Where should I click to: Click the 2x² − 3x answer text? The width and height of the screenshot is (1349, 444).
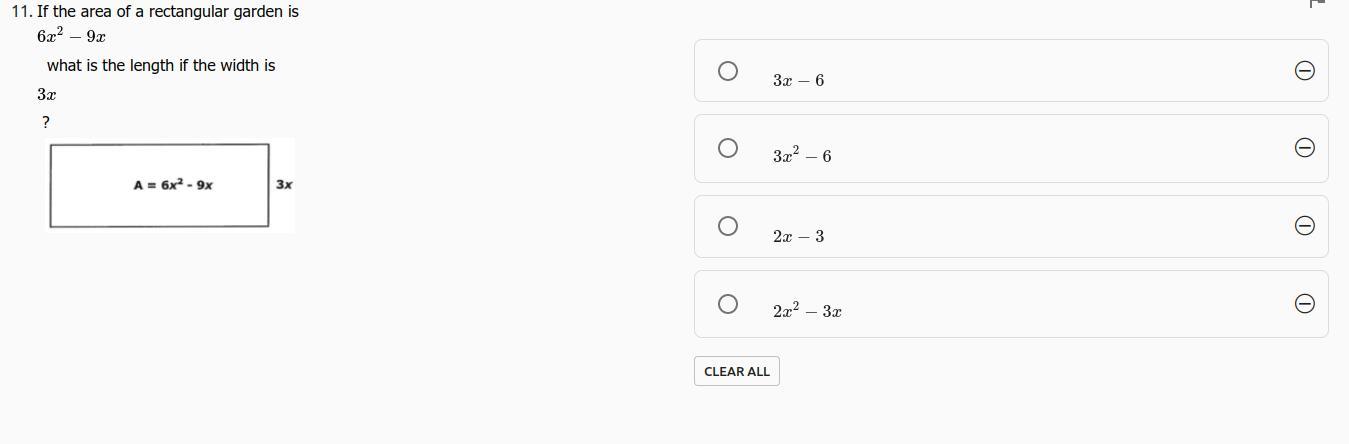pos(806,311)
